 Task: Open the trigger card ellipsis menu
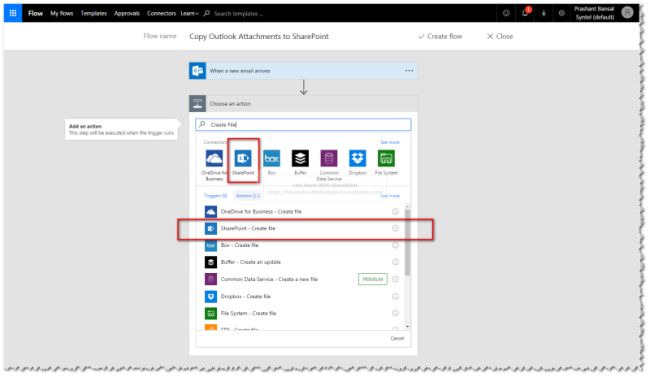click(x=409, y=71)
